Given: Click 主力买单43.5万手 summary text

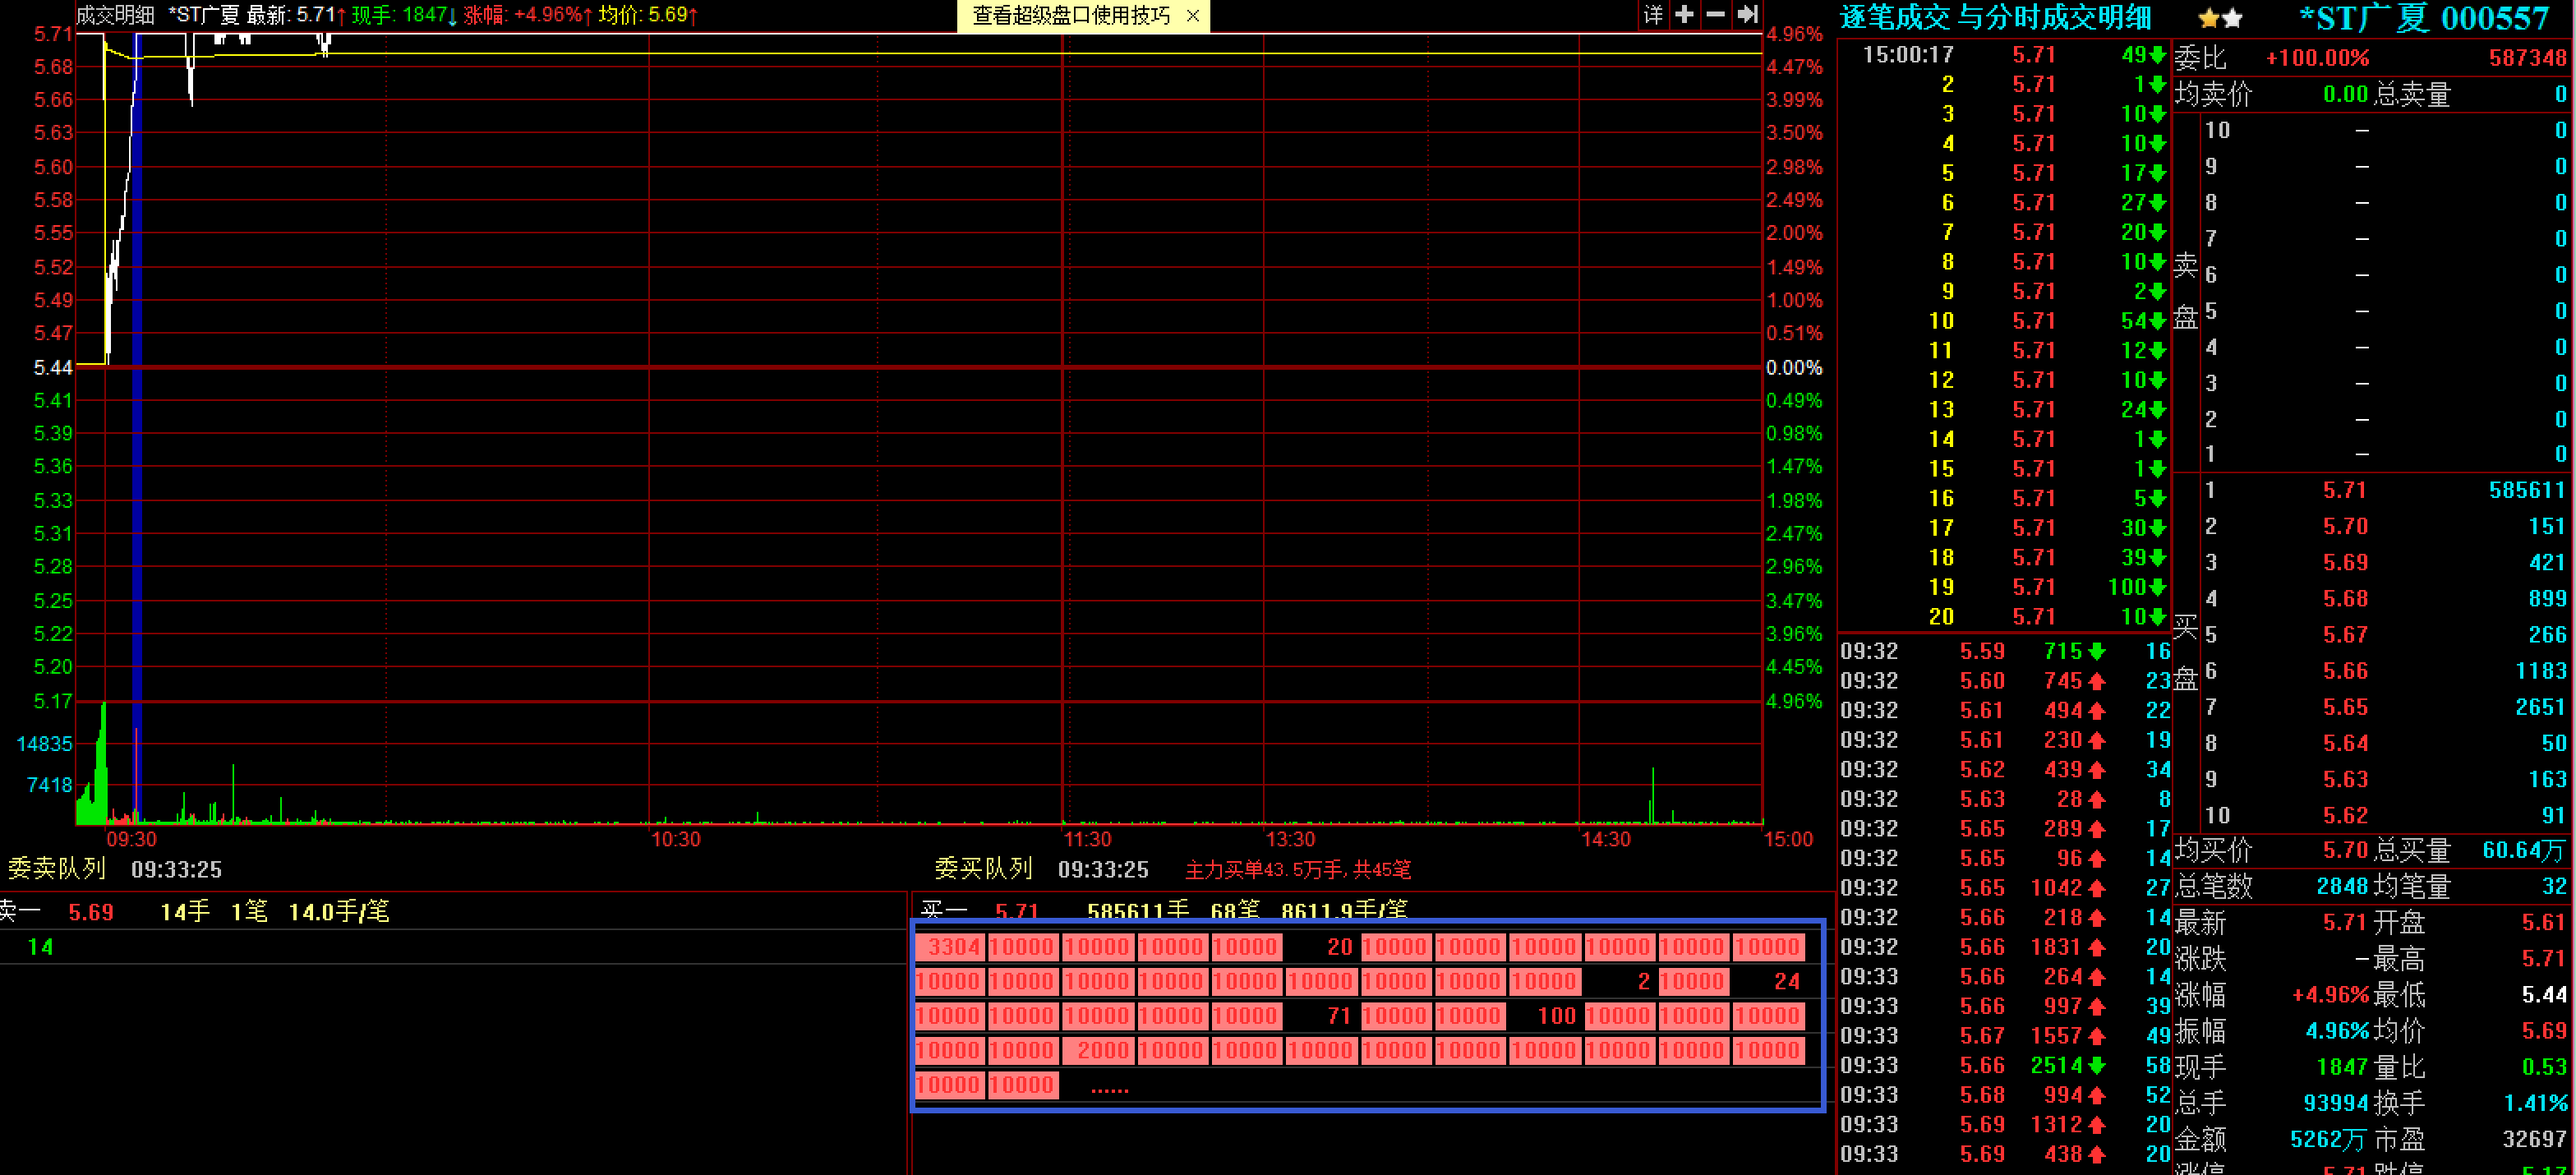Looking at the screenshot, I should click(1297, 870).
